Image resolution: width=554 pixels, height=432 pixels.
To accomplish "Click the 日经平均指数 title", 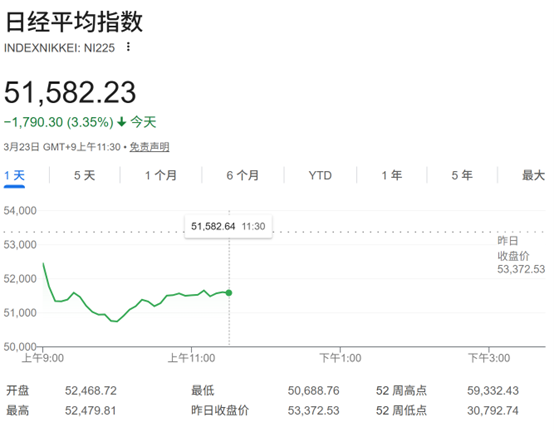I will 74,22.
